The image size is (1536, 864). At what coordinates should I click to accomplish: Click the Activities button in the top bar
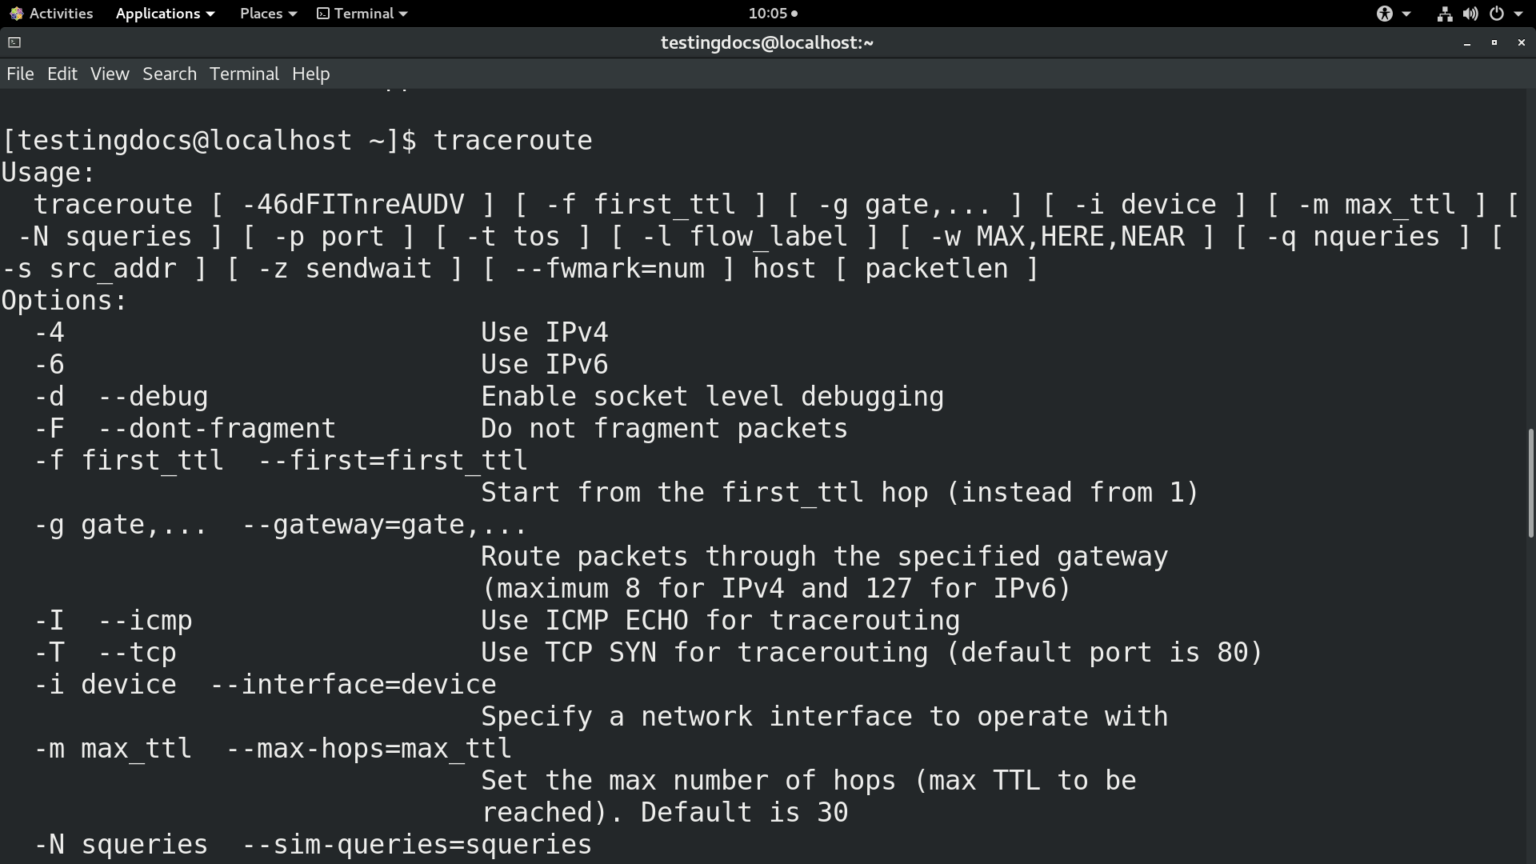(51, 13)
